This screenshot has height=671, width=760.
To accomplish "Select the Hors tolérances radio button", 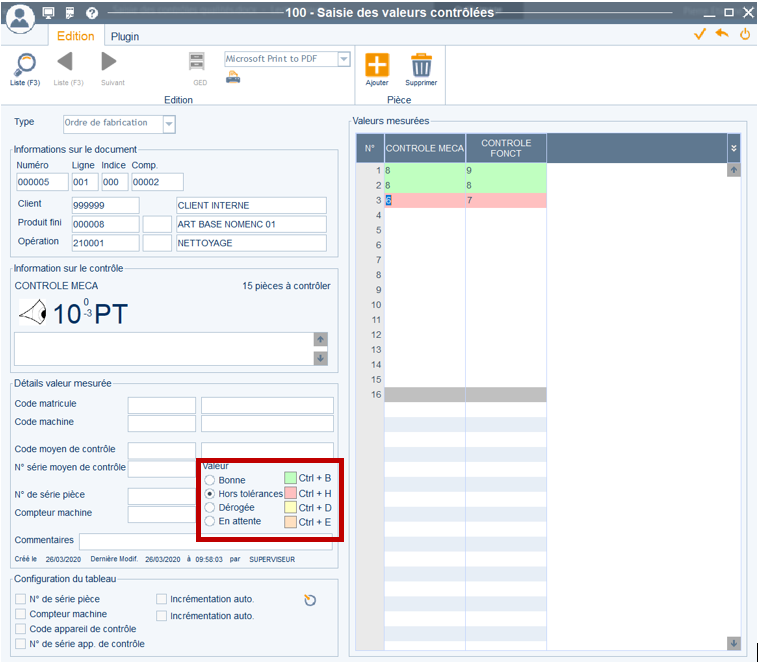I will coord(209,494).
